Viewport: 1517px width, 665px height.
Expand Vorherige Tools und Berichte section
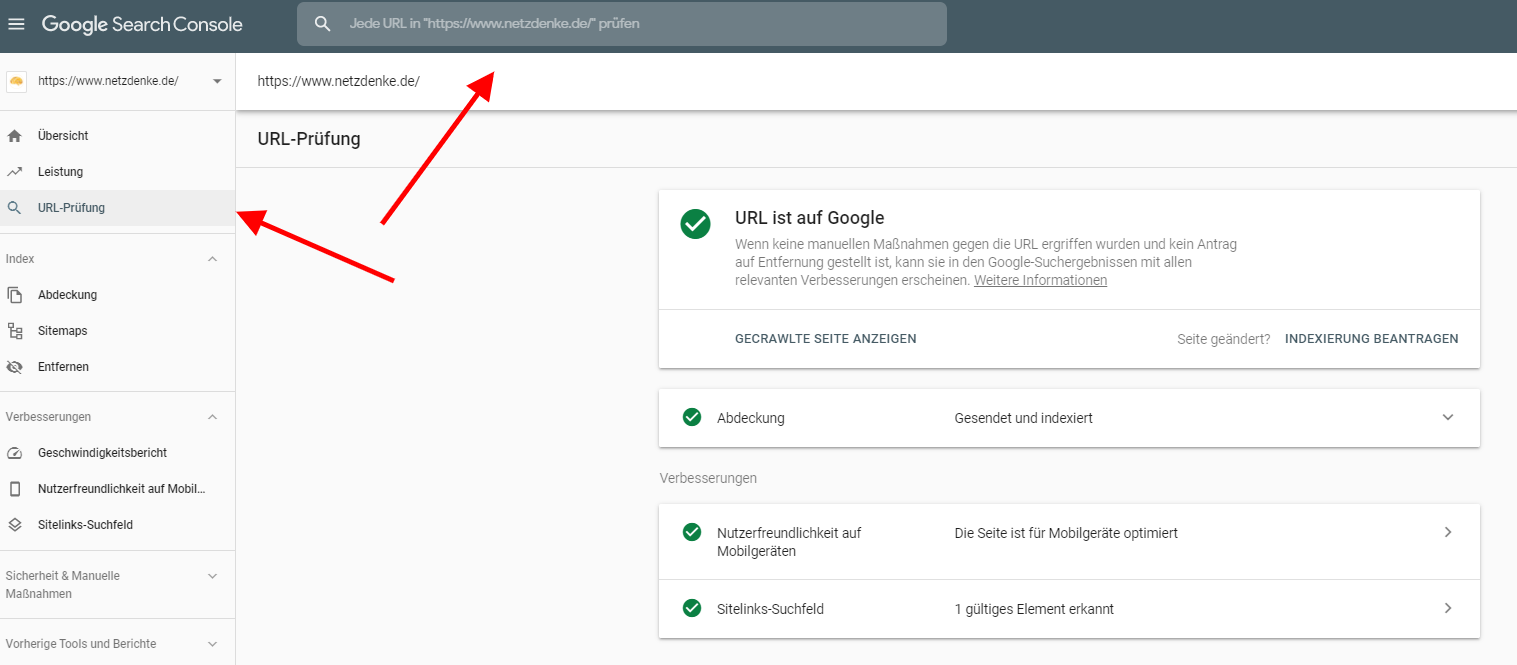tap(212, 644)
